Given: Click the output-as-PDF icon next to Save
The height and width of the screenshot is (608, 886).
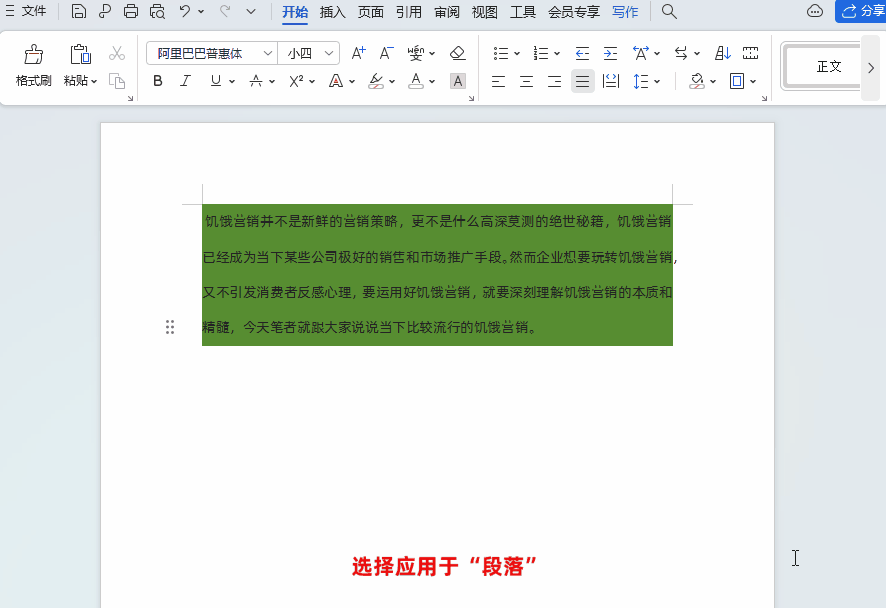Looking at the screenshot, I should tap(105, 11).
